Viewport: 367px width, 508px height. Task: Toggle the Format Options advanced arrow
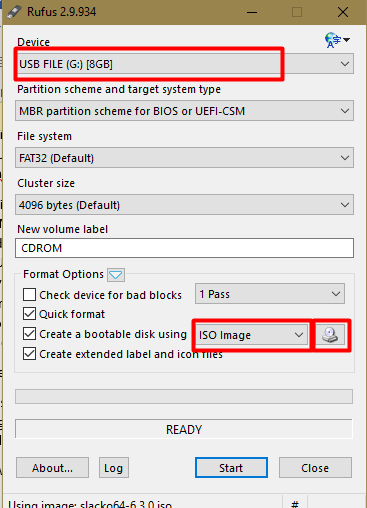point(116,275)
